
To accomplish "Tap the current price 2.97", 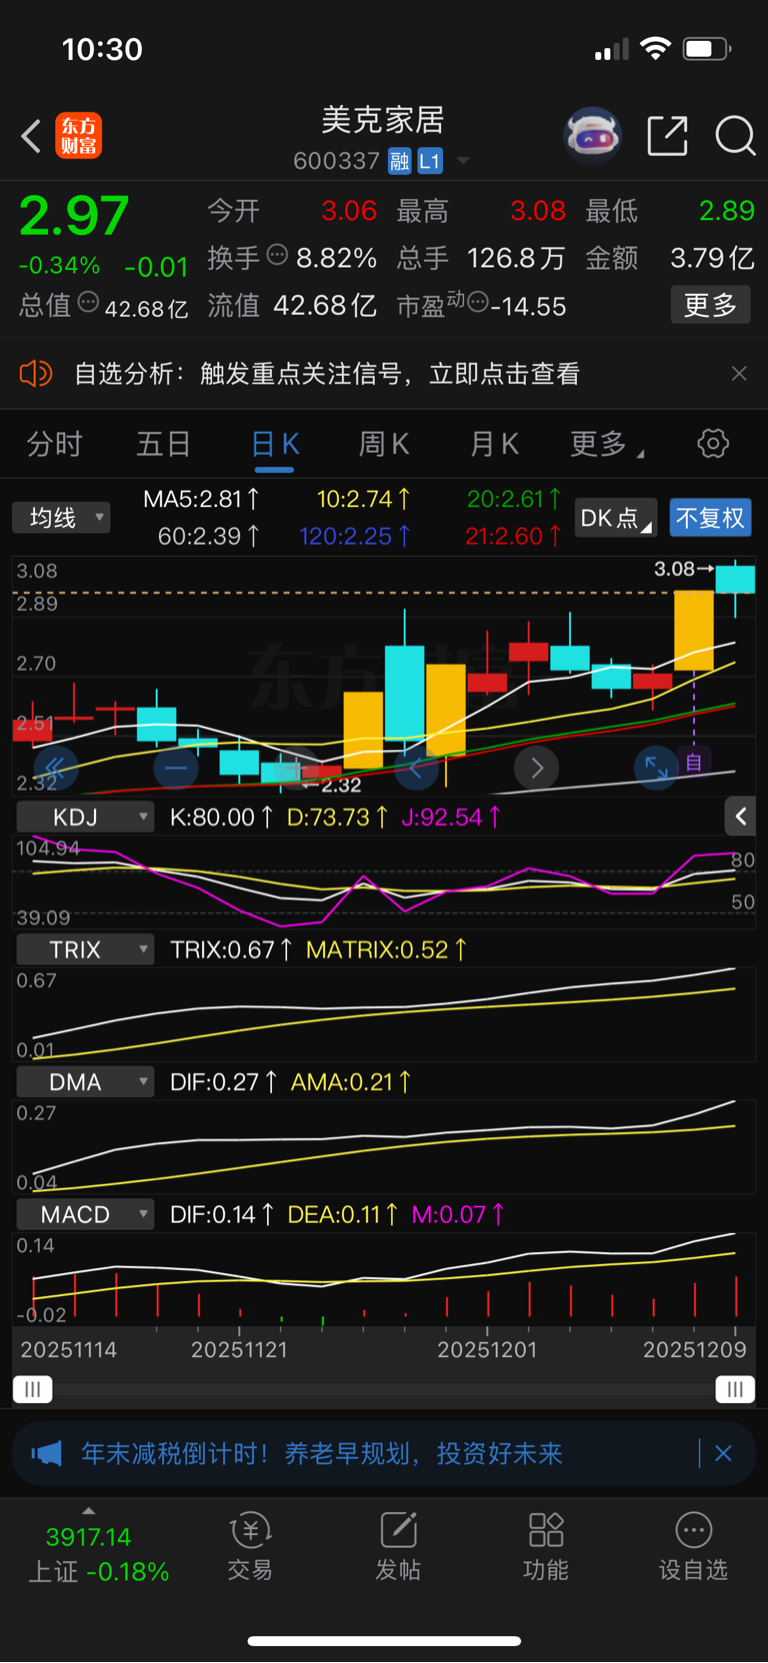I will 74,216.
